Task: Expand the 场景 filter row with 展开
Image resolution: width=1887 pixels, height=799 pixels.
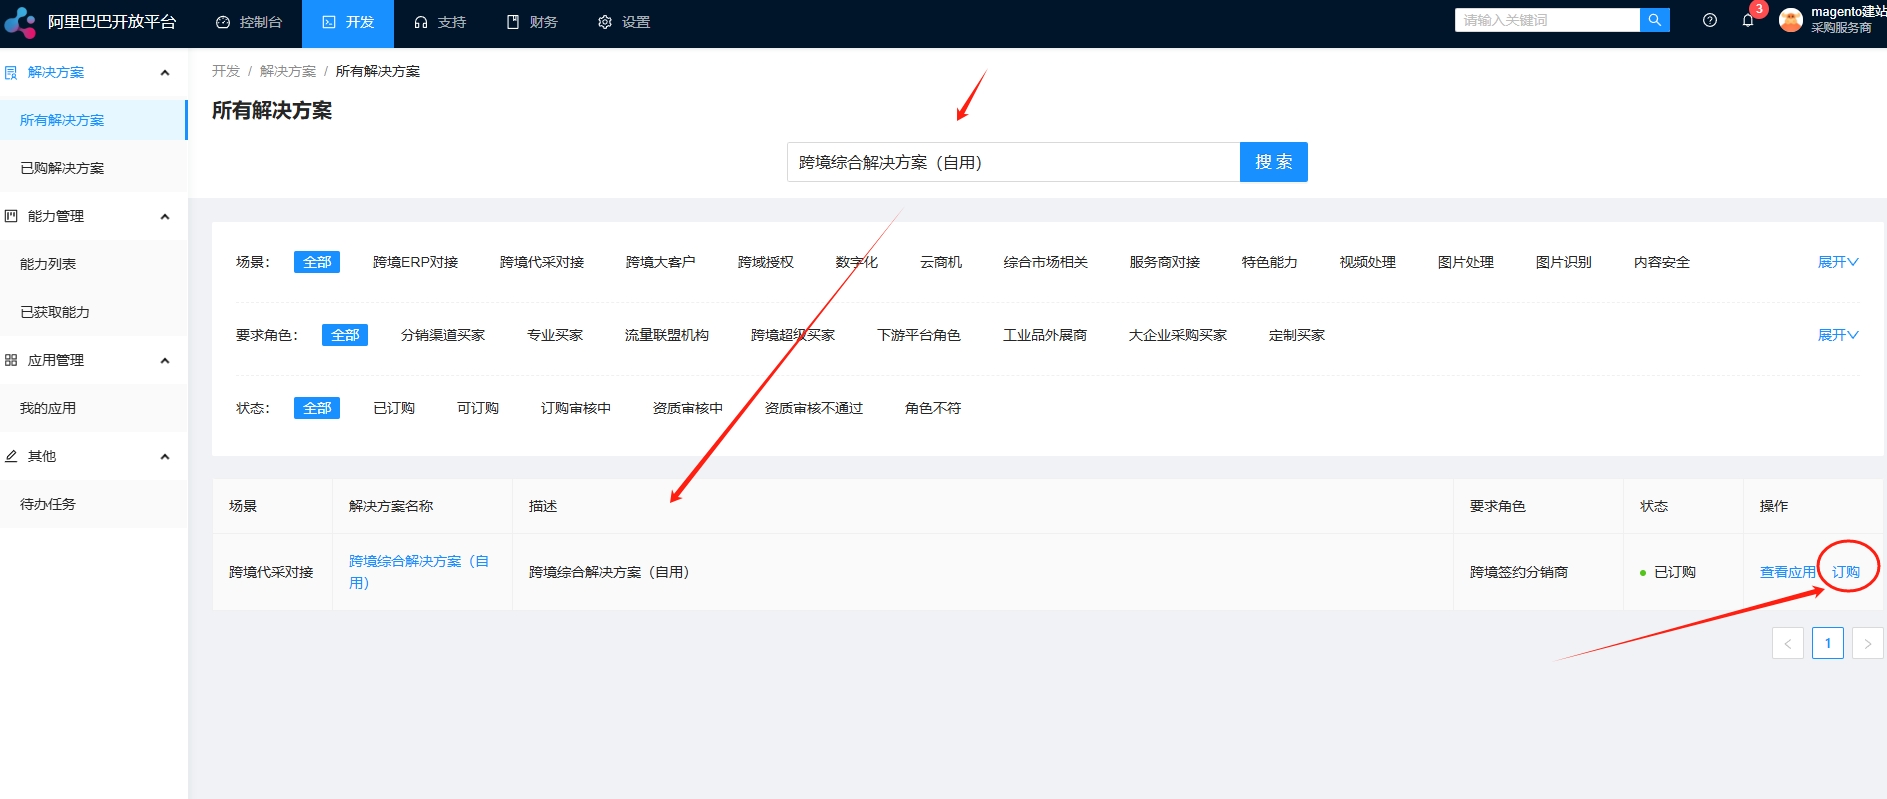Action: coord(1837,262)
